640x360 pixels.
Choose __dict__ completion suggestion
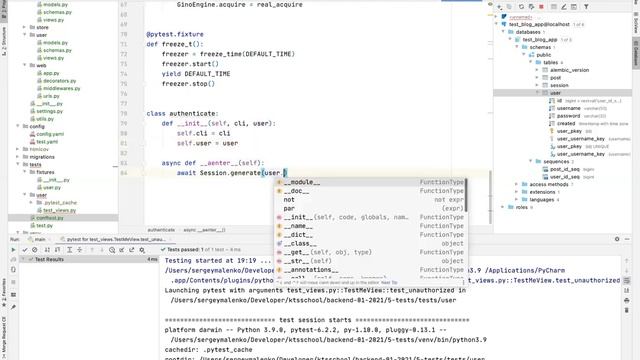[370, 235]
